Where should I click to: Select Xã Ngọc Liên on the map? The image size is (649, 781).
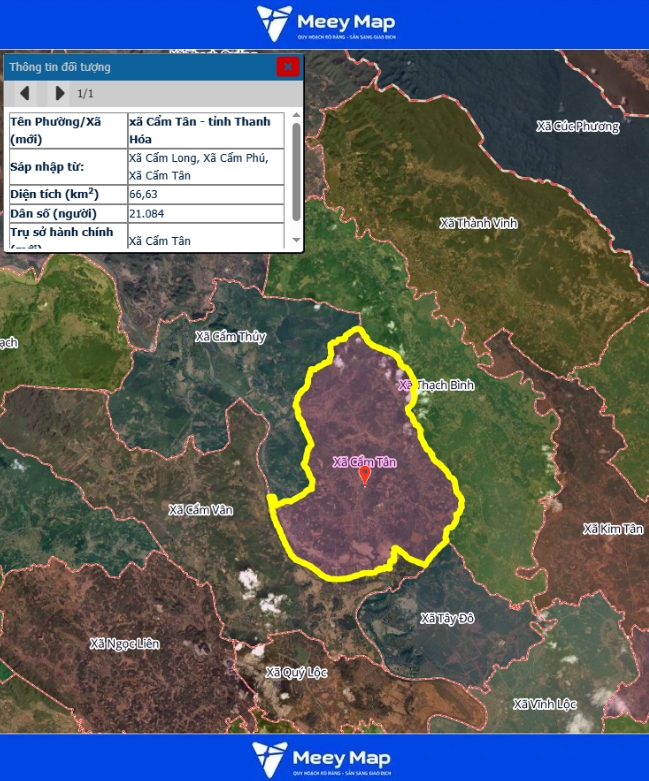pyautogui.click(x=124, y=644)
